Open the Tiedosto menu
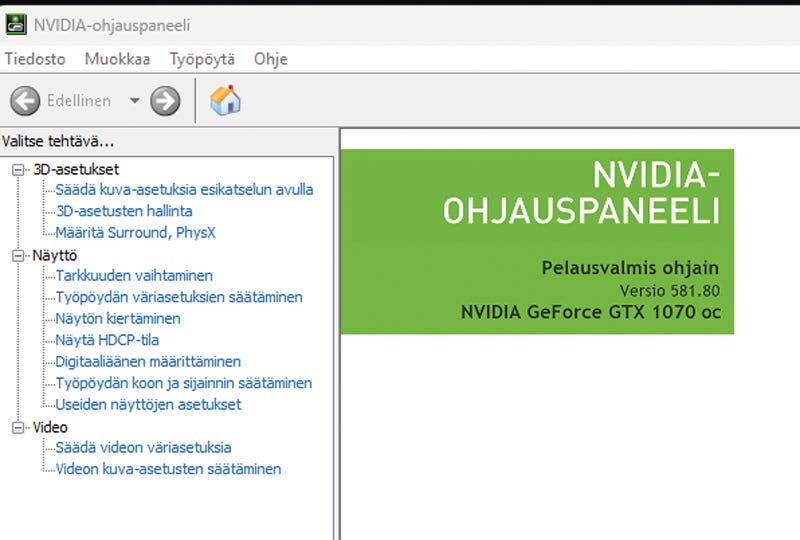800x540 pixels. 35,59
